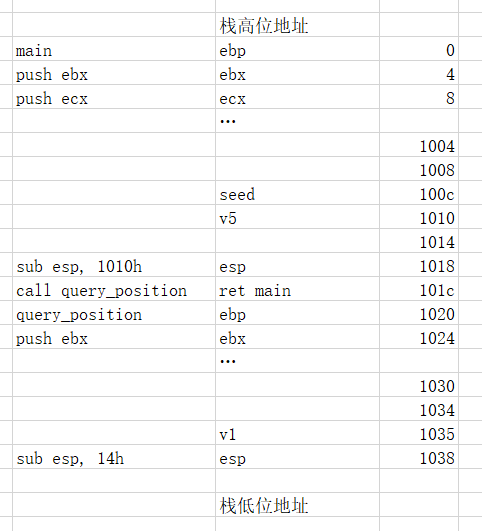Click the '栈低位地址' cell
Viewport: 482px width, 531px height.
(297, 505)
